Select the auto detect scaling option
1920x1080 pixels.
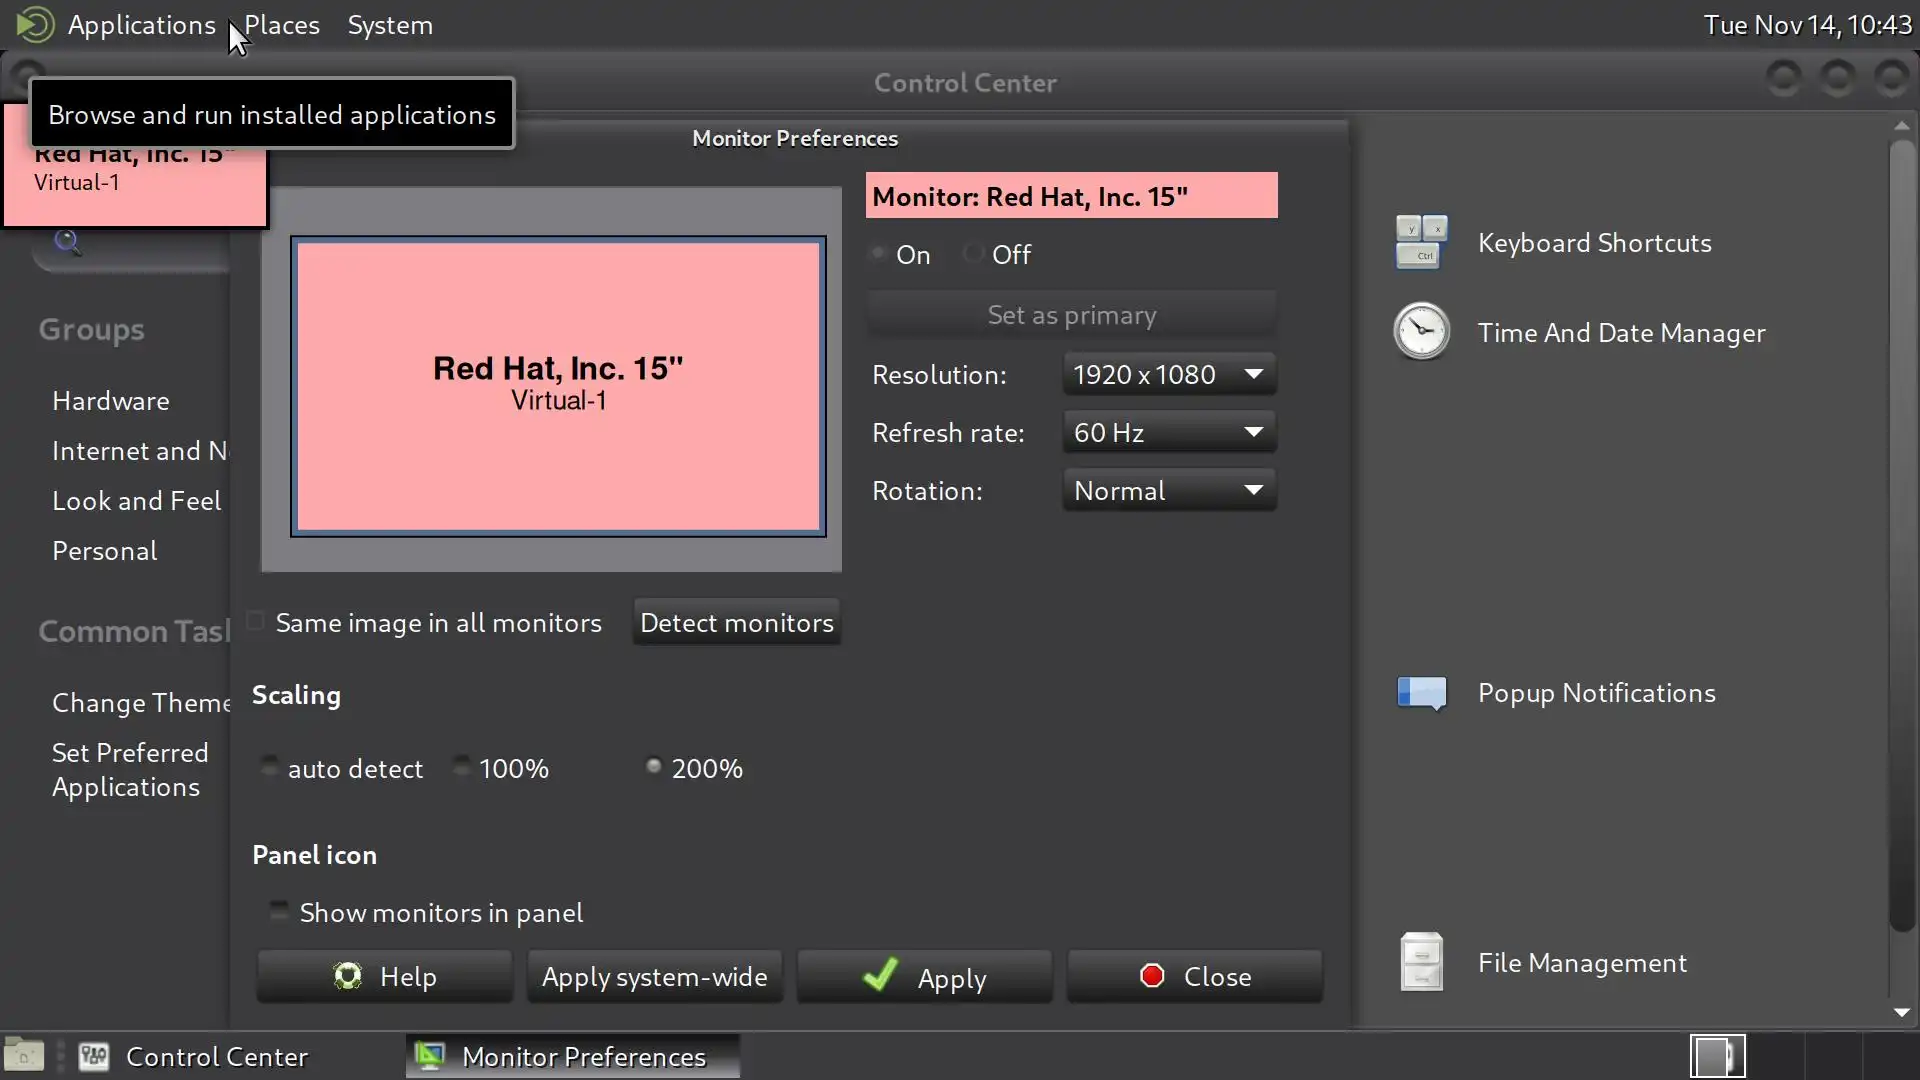(269, 767)
